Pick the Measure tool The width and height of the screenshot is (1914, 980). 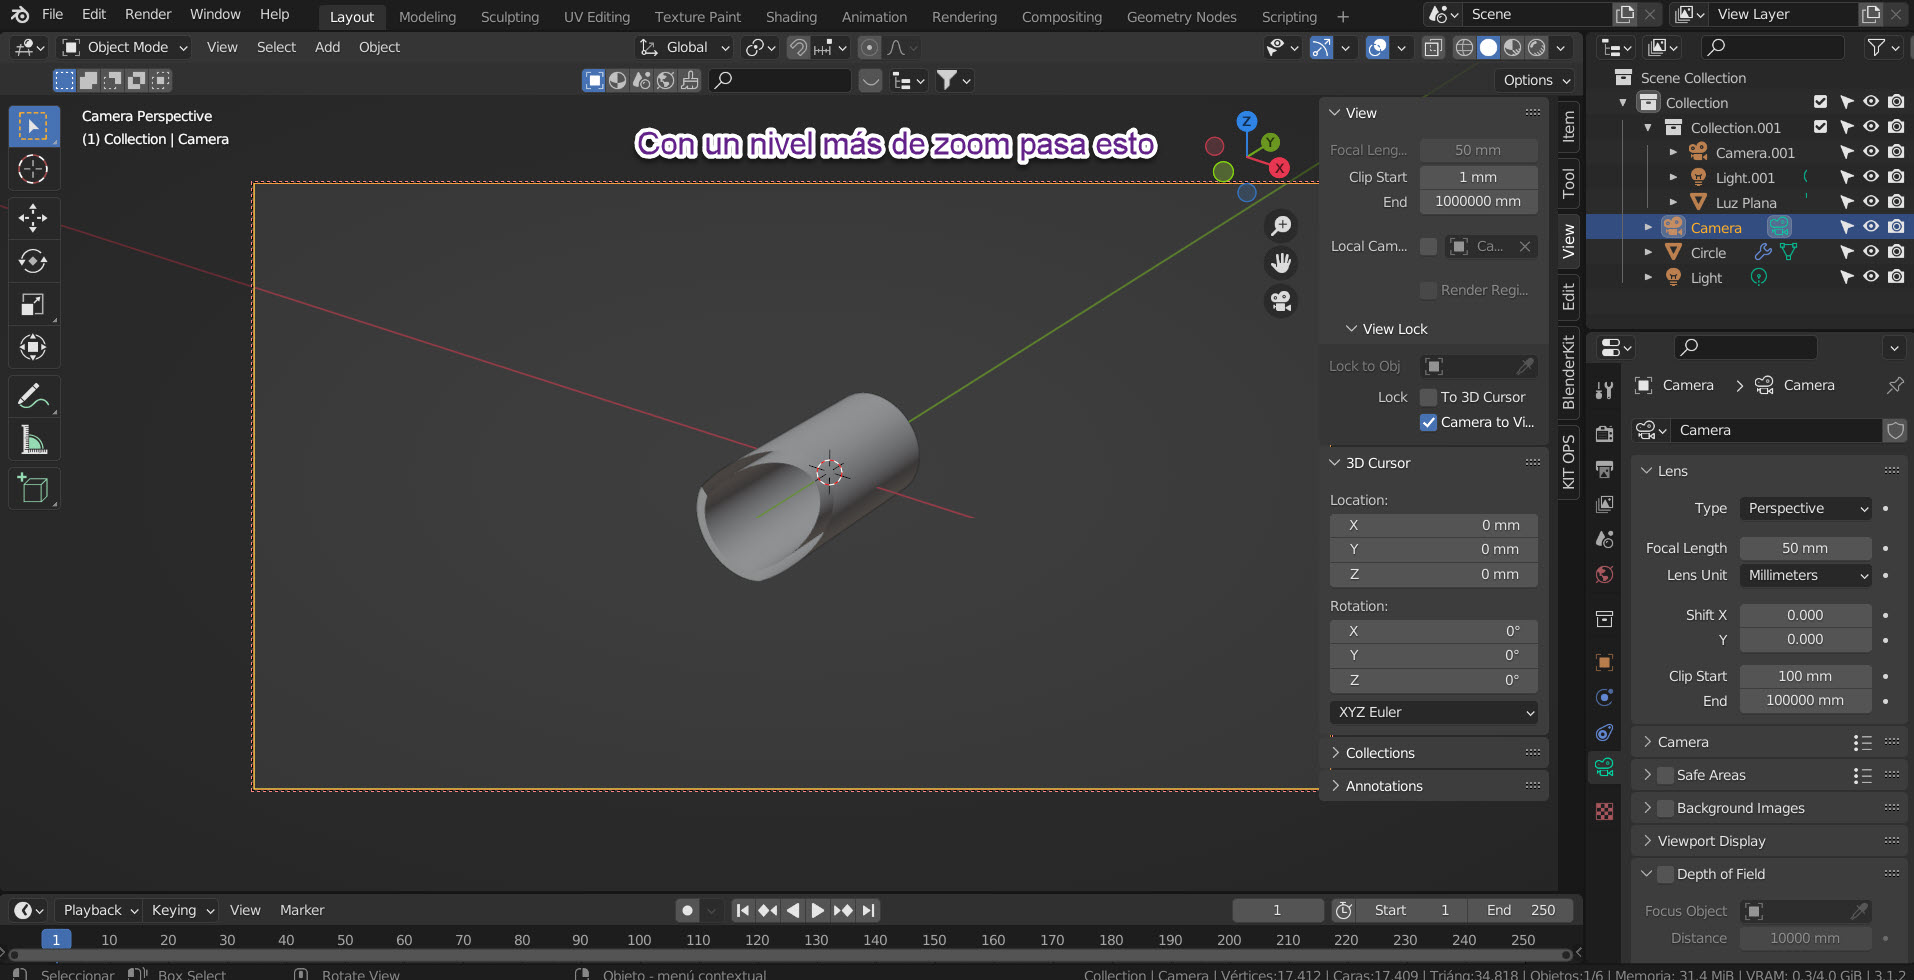click(x=33, y=440)
